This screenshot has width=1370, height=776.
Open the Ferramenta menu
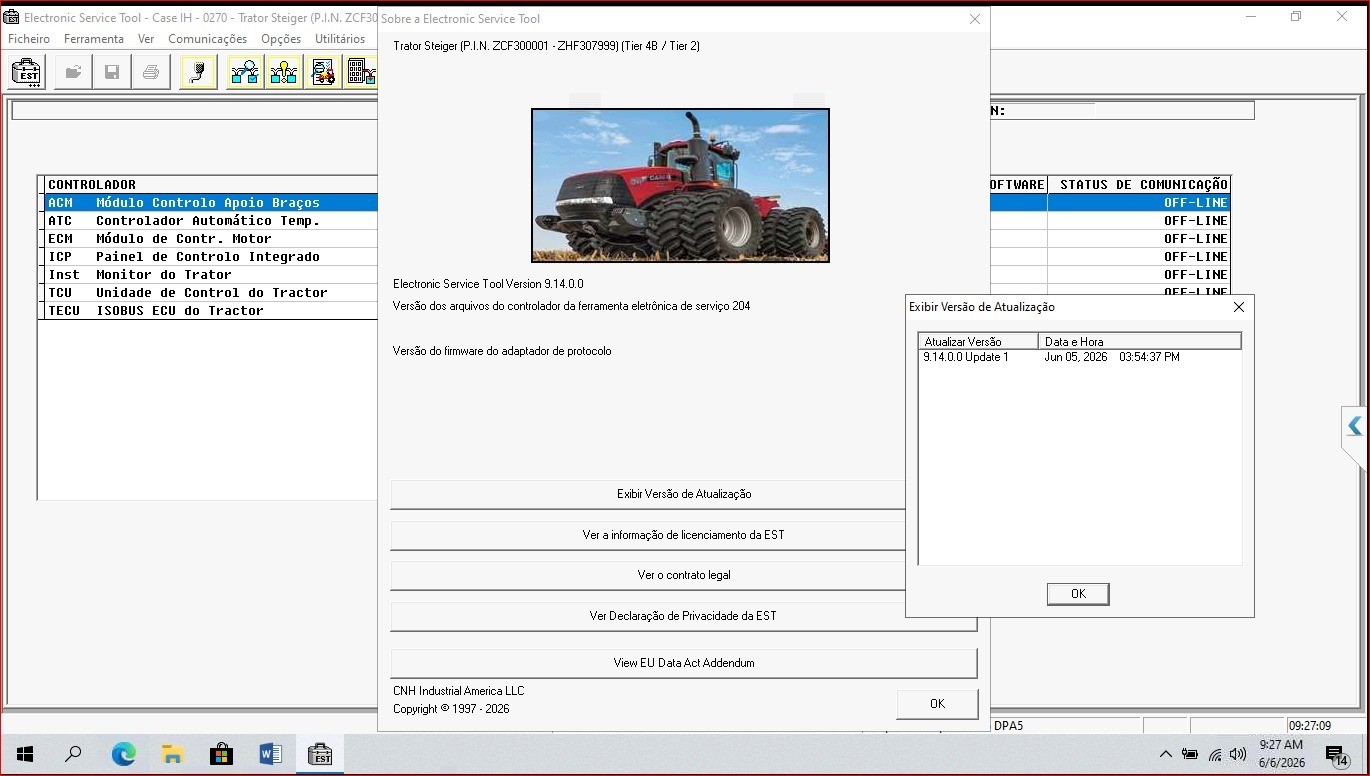pos(94,39)
